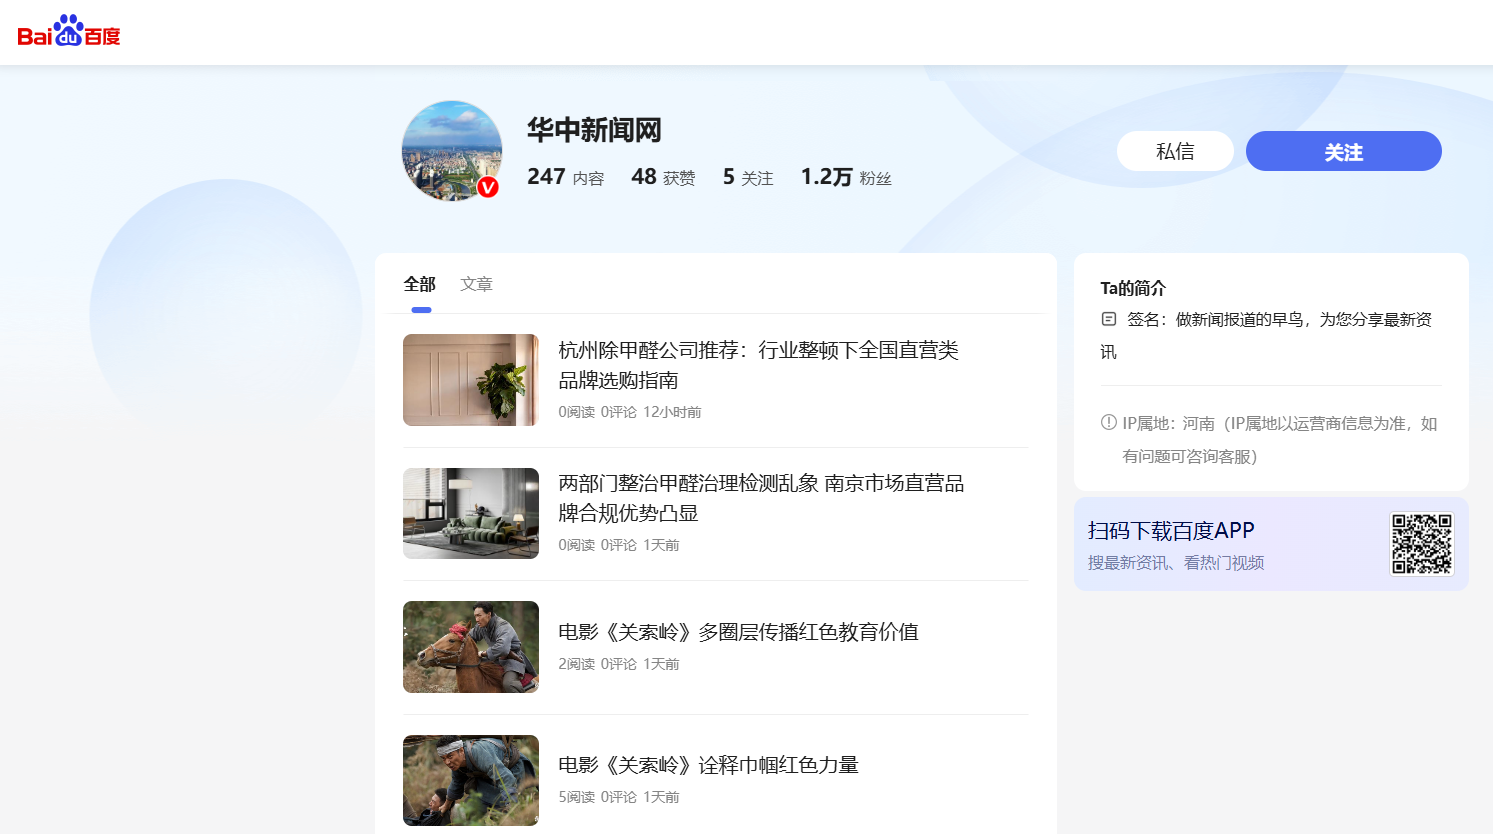This screenshot has width=1493, height=834.
Task: Click the 私信 button
Action: click(x=1175, y=151)
